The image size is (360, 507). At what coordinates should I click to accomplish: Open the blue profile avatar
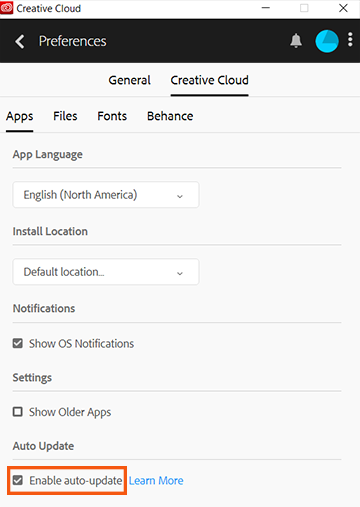327,41
